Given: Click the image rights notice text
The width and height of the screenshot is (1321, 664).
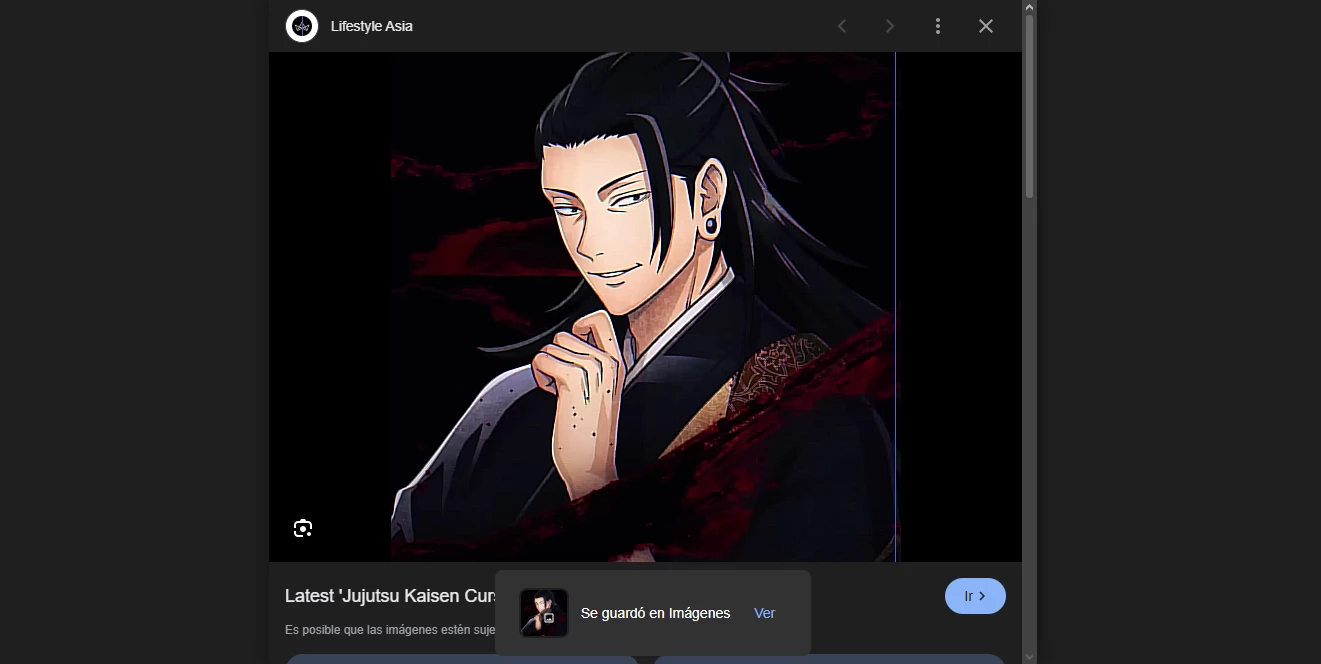Looking at the screenshot, I should pyautogui.click(x=391, y=630).
